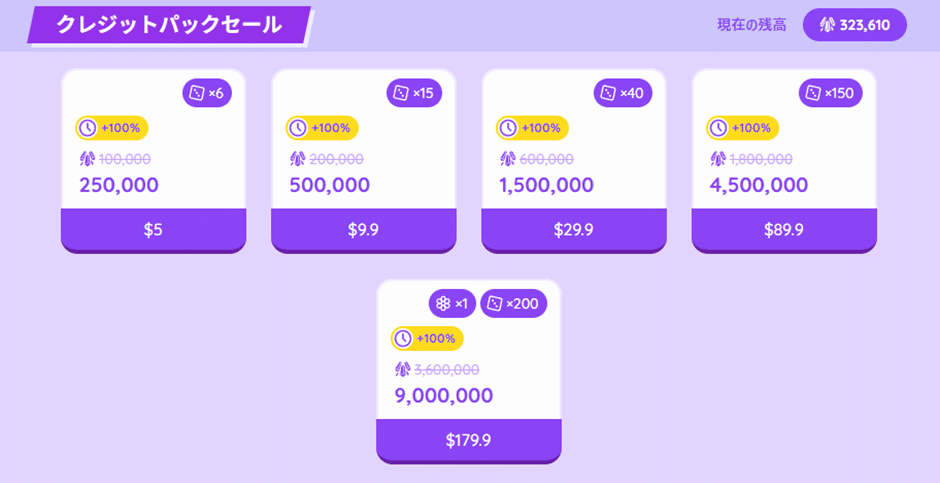Open the 323,610 current balance display

854,25
